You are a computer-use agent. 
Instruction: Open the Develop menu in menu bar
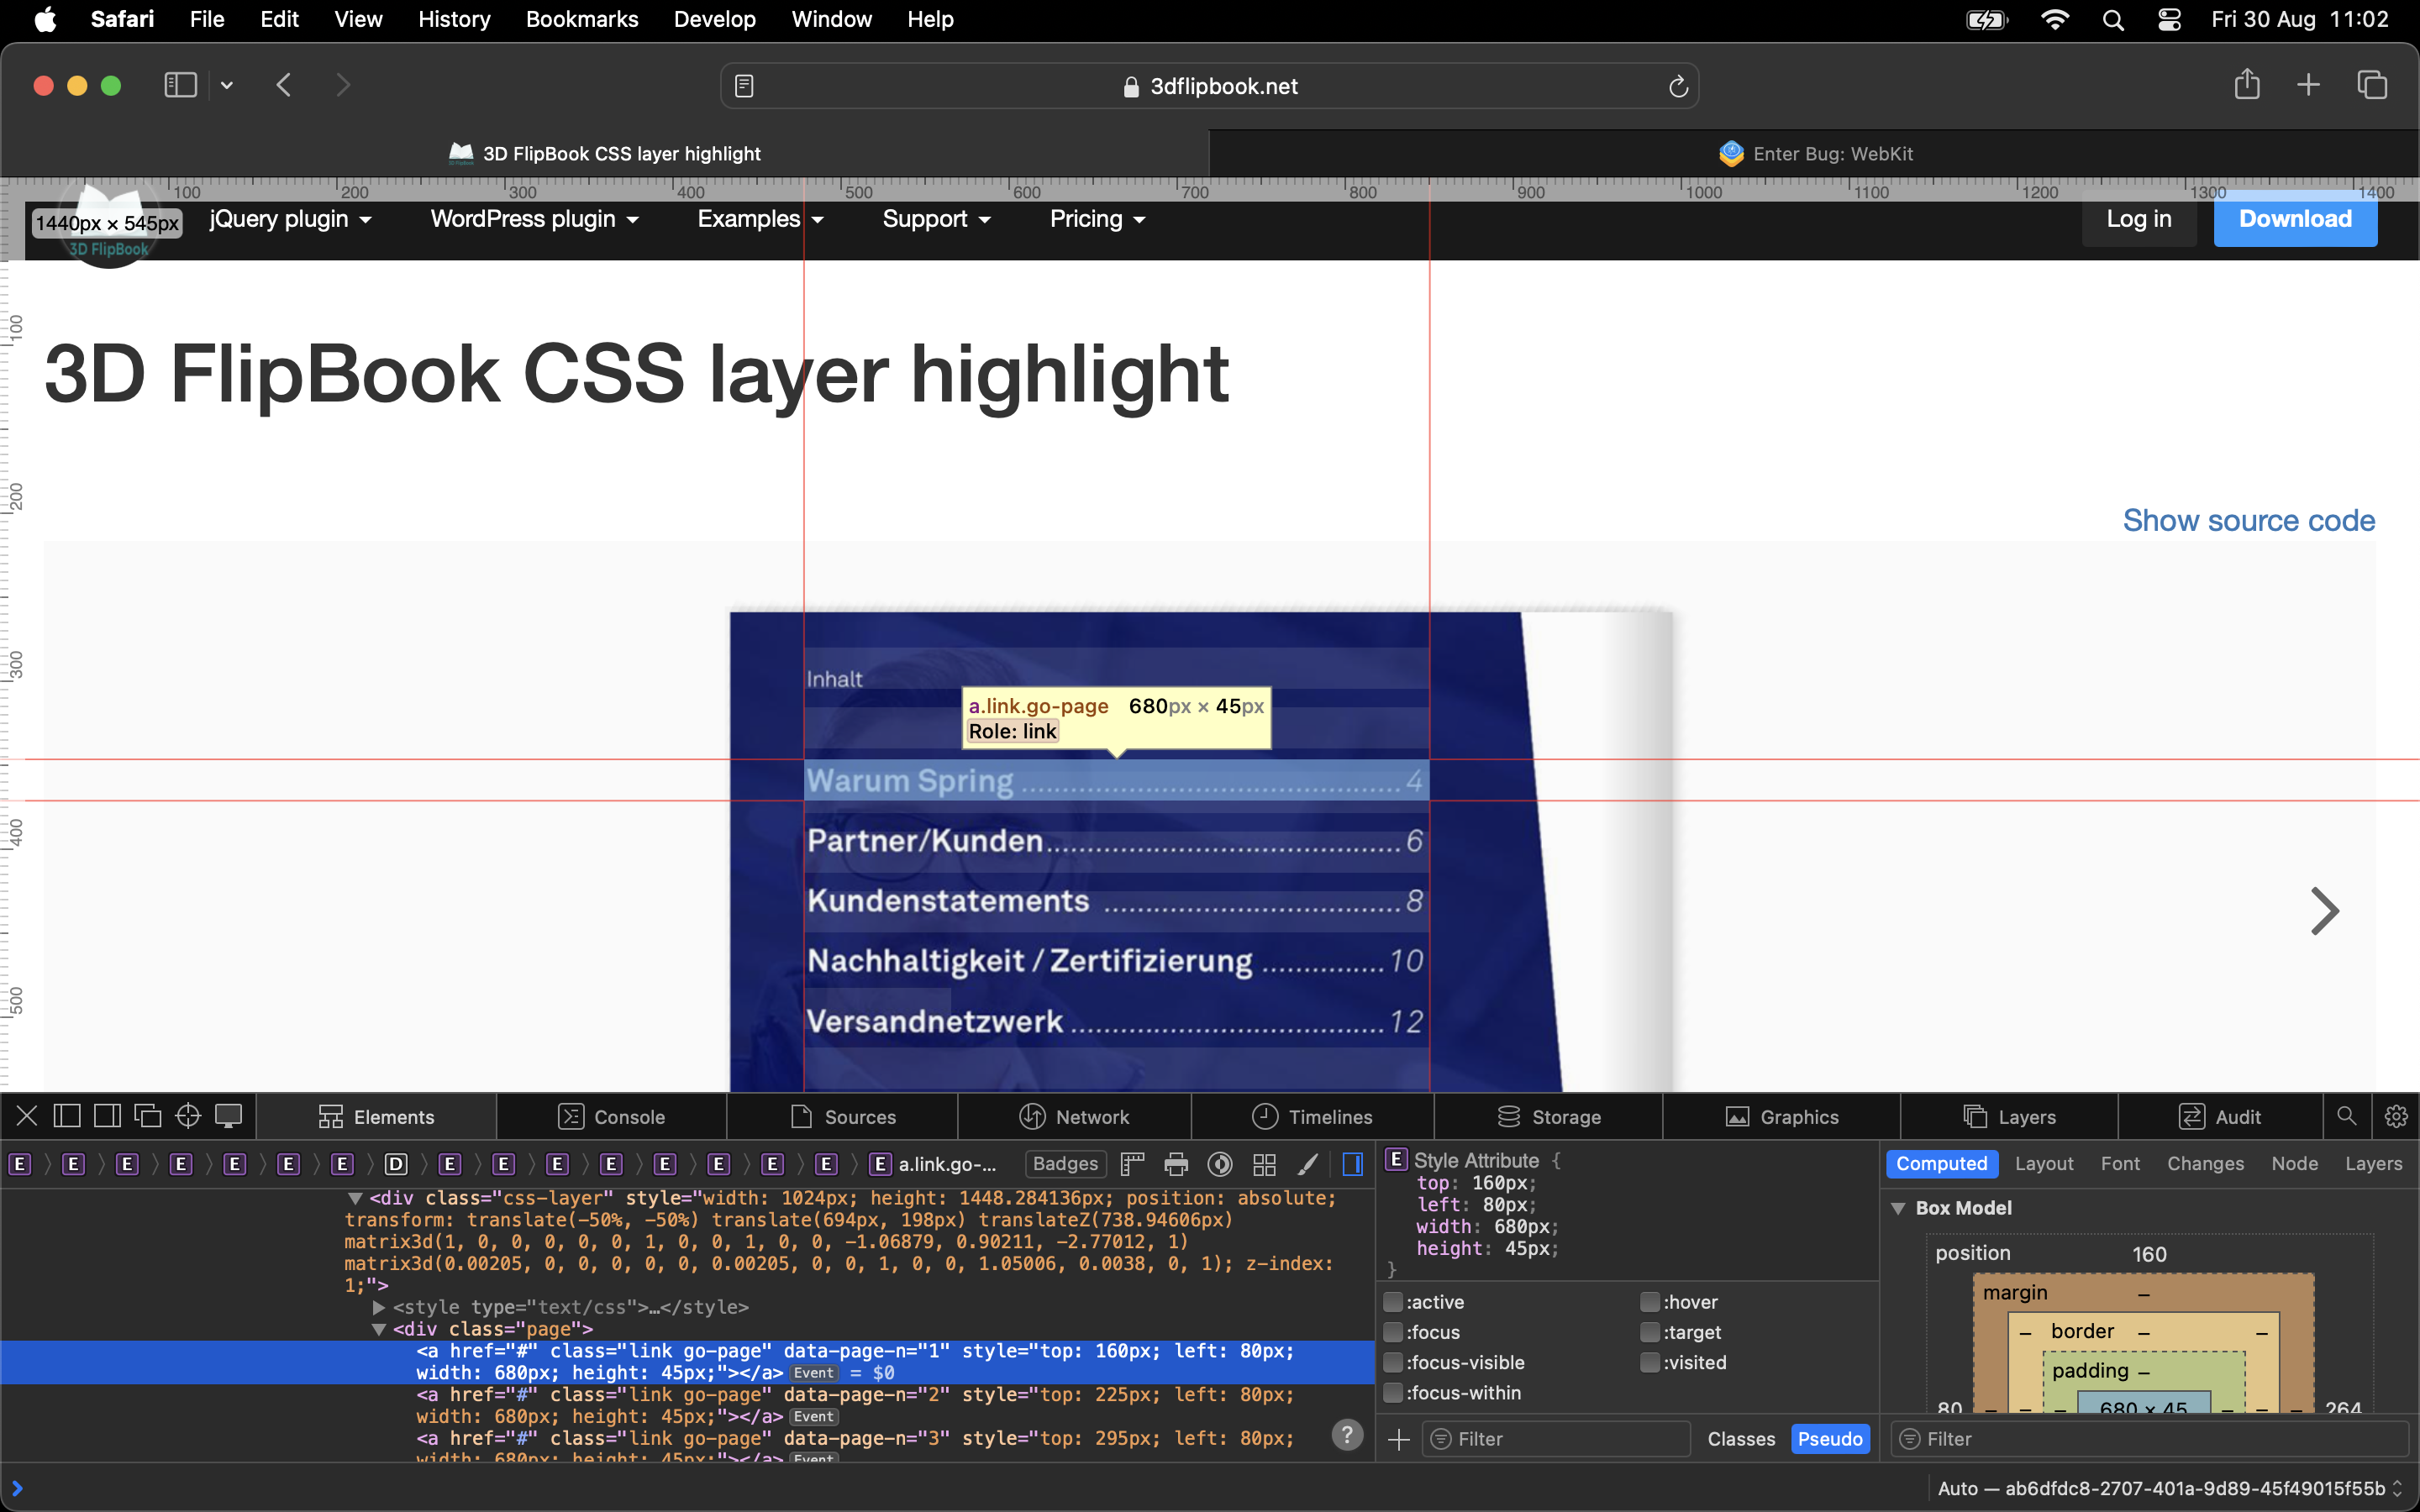[714, 19]
